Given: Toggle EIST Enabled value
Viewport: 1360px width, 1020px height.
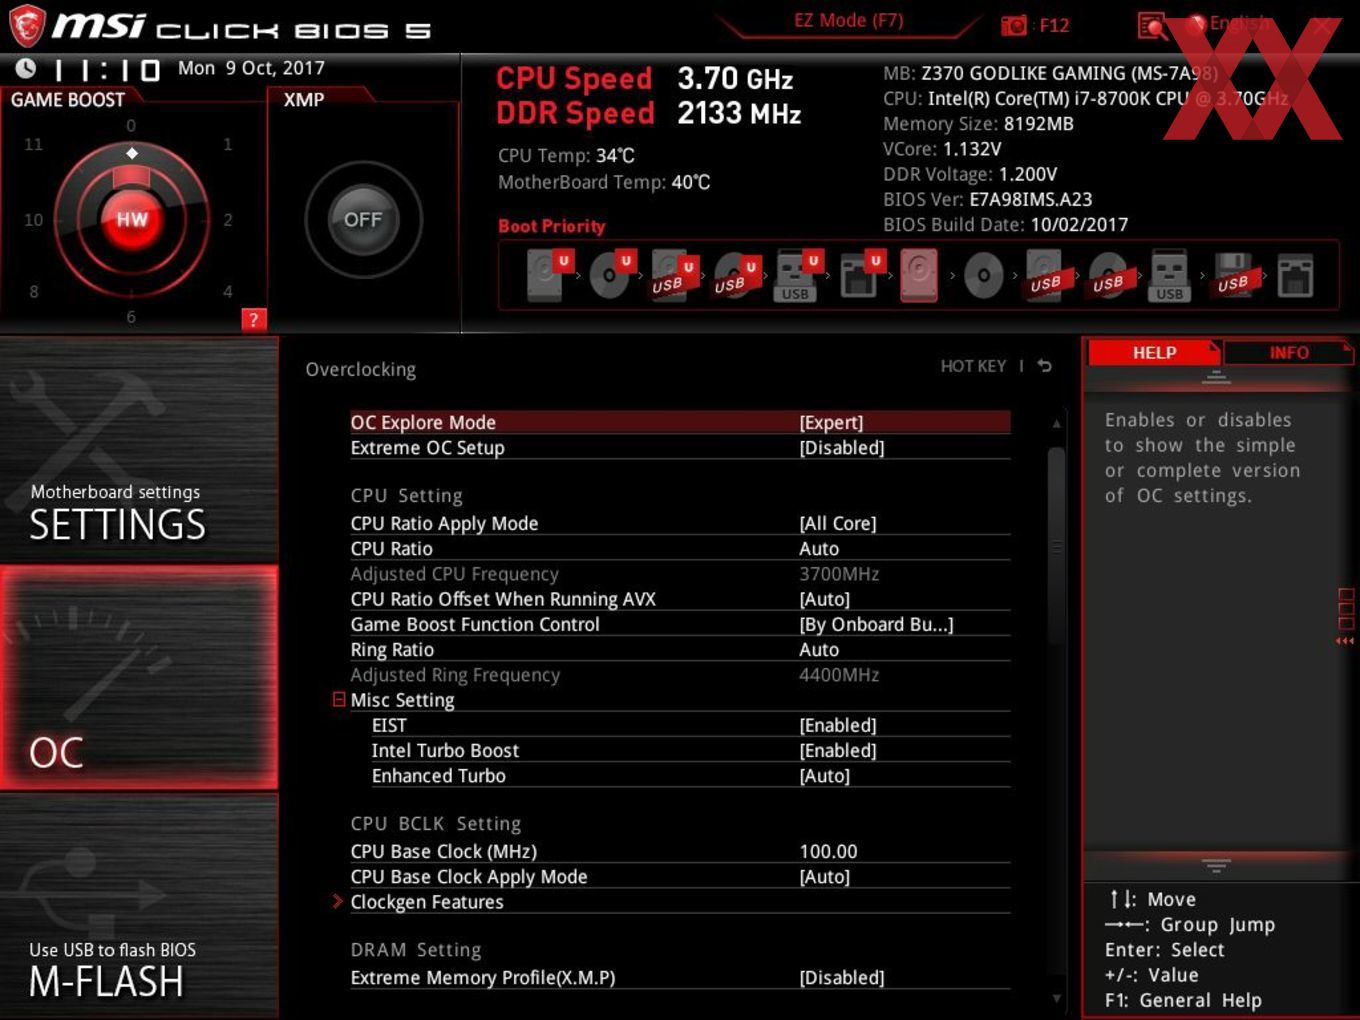Looking at the screenshot, I should (x=838, y=725).
